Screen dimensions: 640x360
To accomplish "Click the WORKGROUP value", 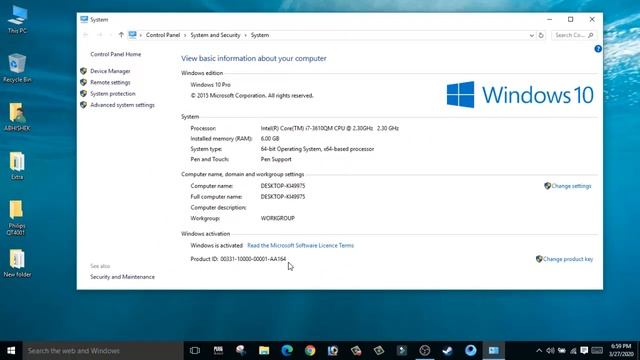I will (x=278, y=218).
